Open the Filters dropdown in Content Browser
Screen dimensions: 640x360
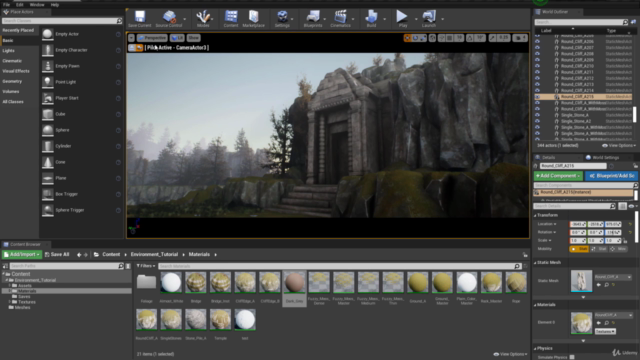coord(146,266)
